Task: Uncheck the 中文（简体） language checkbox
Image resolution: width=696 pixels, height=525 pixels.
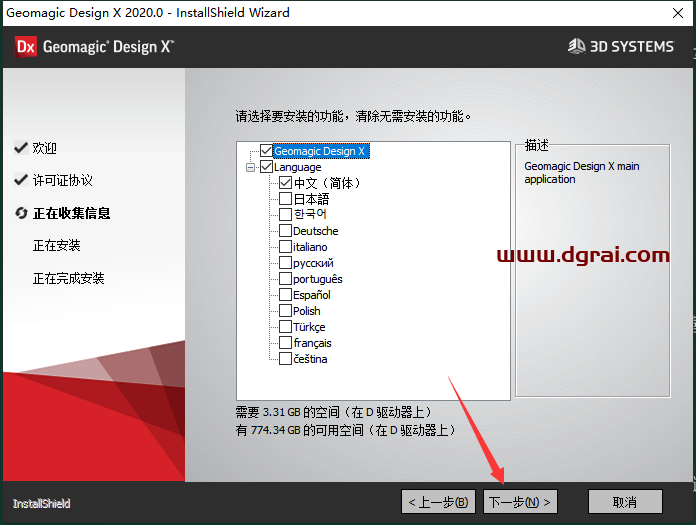Action: pyautogui.click(x=285, y=182)
